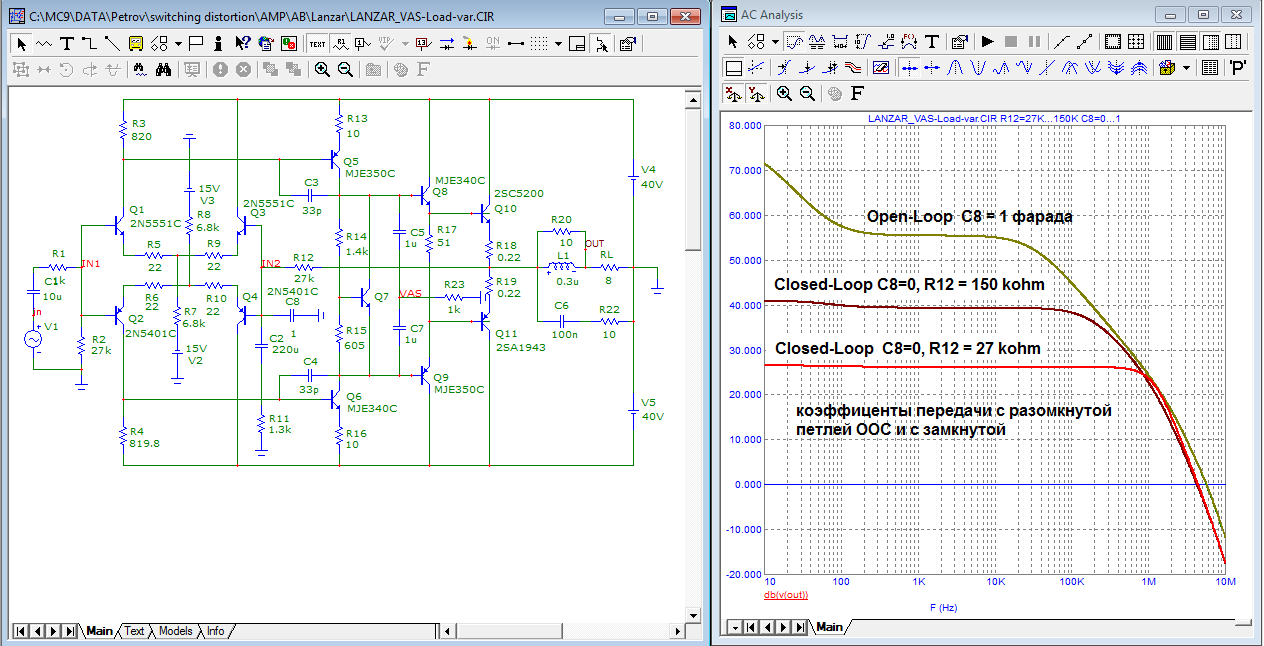Image resolution: width=1264 pixels, height=646 pixels.
Task: Click the Run analysis play button
Action: [x=987, y=42]
